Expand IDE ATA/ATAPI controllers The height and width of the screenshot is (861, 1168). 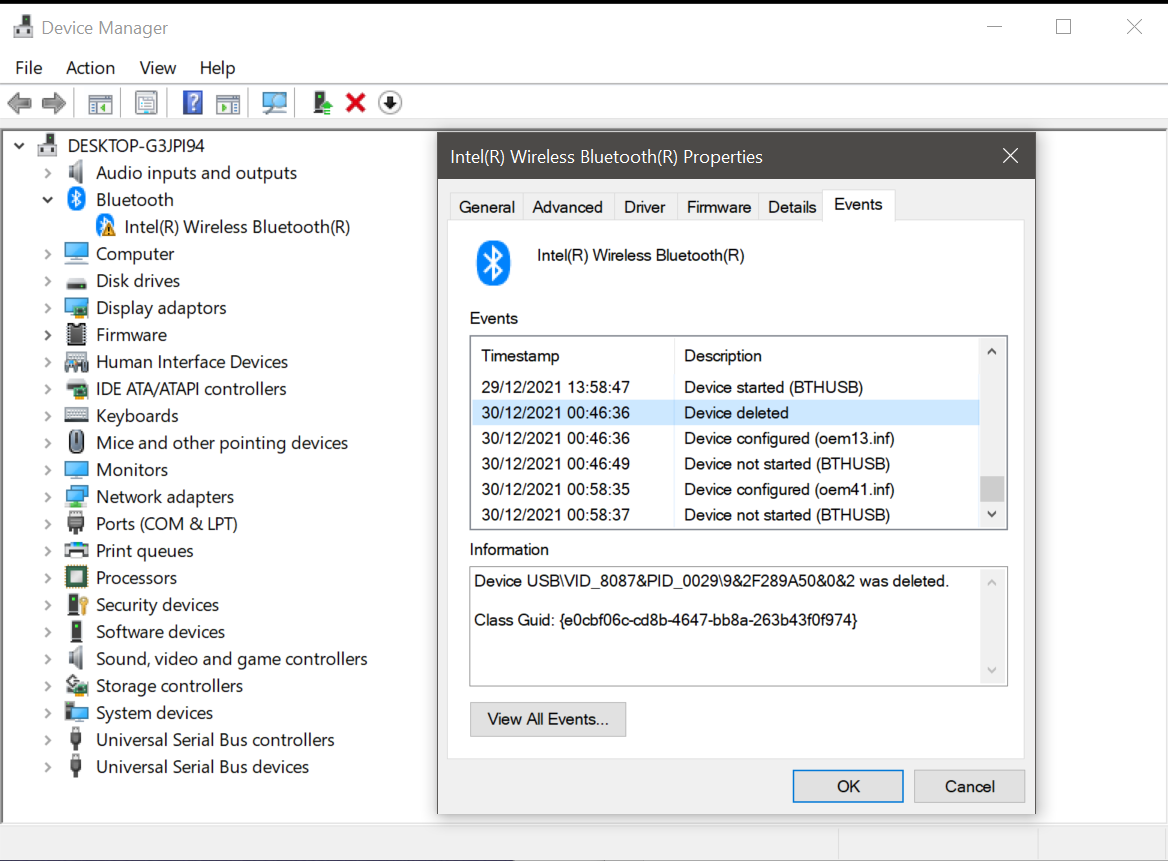(x=48, y=389)
